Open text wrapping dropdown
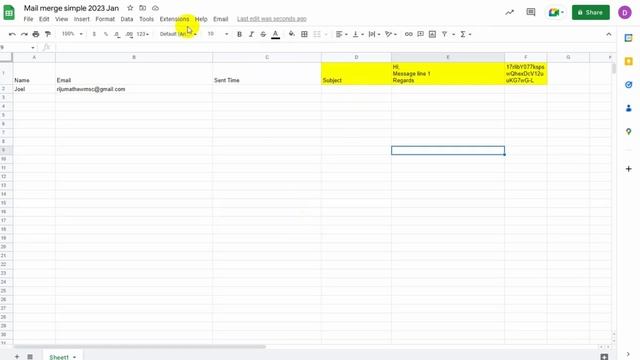Viewport: 640px width, 360px height. point(374,34)
